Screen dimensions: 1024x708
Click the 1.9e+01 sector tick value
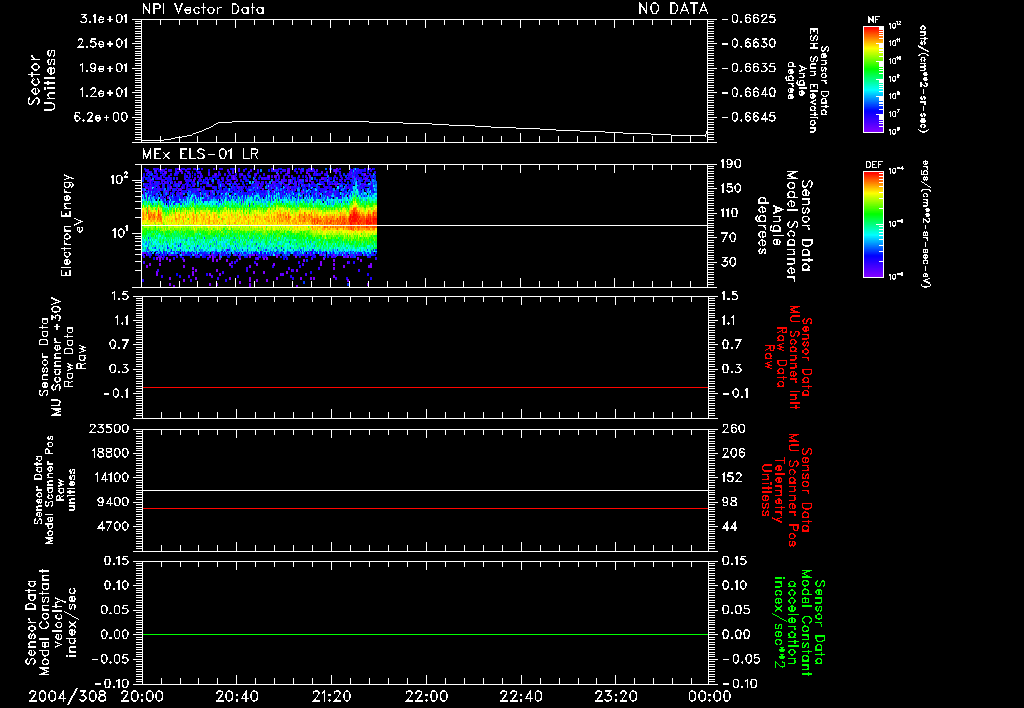tap(104, 68)
